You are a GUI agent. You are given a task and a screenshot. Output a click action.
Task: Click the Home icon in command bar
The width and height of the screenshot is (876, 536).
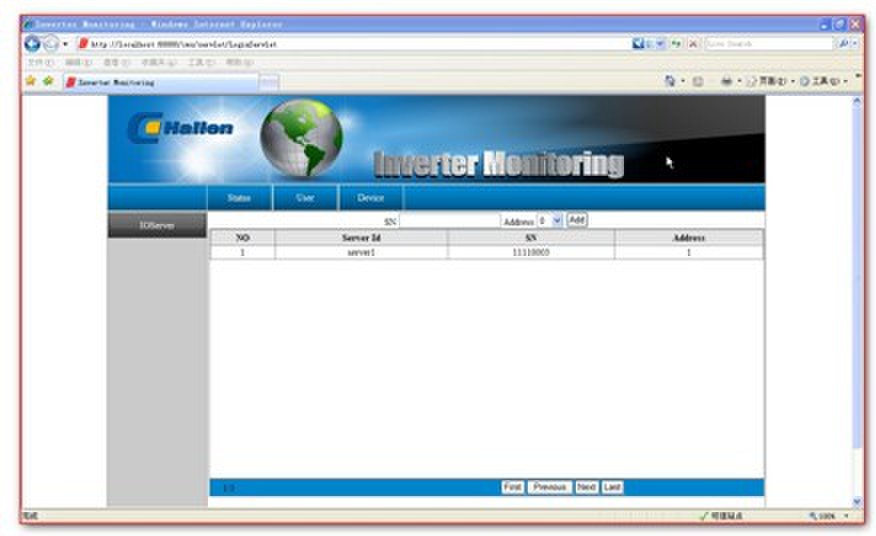coord(669,82)
